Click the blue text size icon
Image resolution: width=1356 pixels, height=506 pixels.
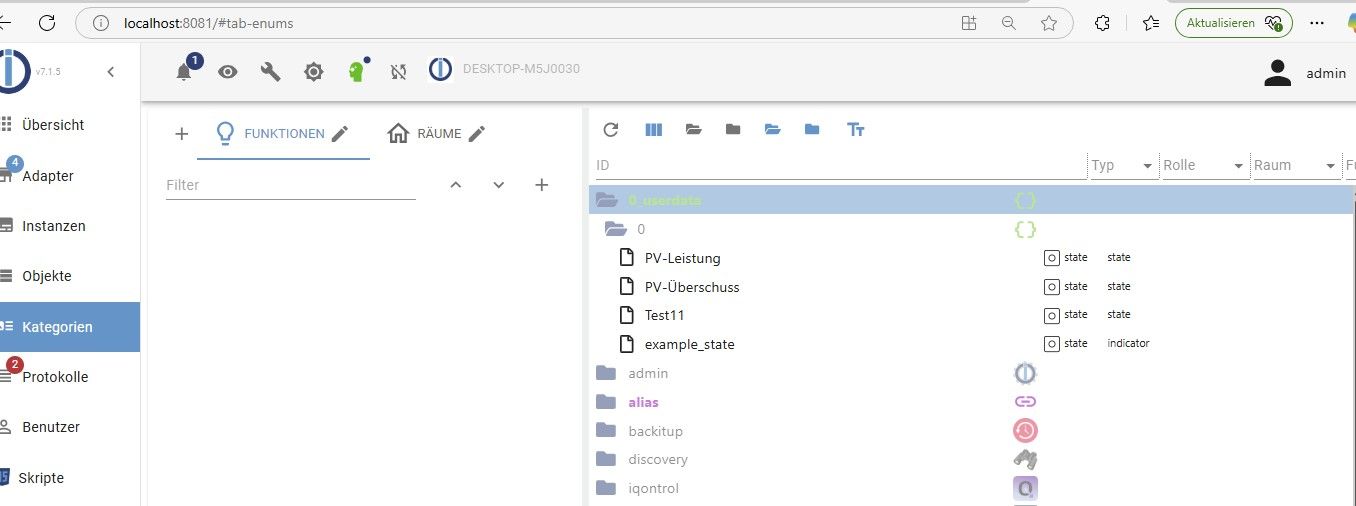click(855, 130)
